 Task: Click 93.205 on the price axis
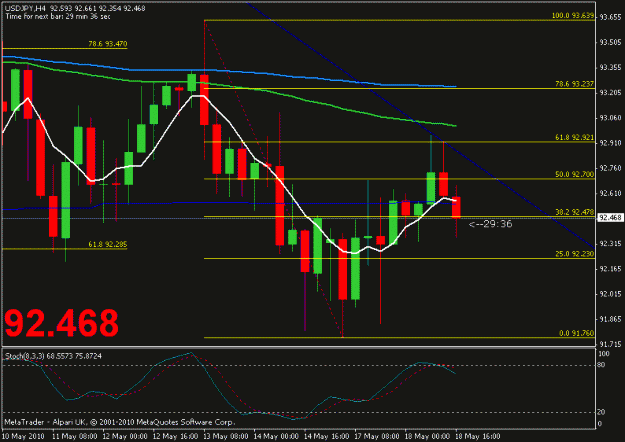click(610, 92)
